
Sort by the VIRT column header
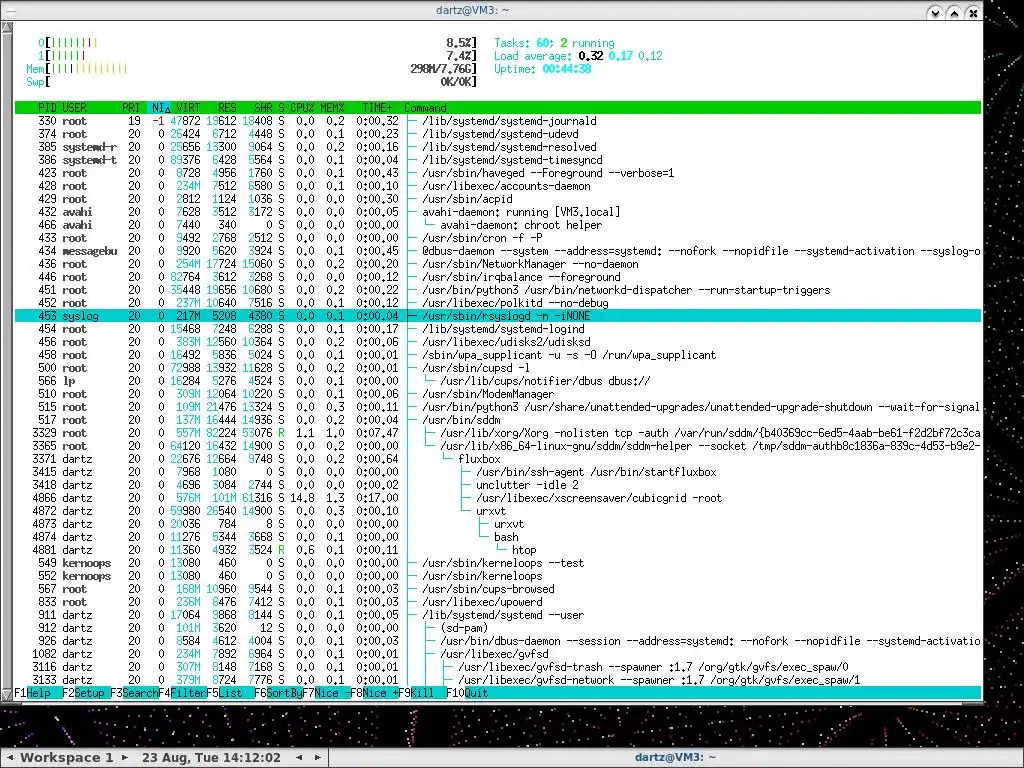click(188, 108)
